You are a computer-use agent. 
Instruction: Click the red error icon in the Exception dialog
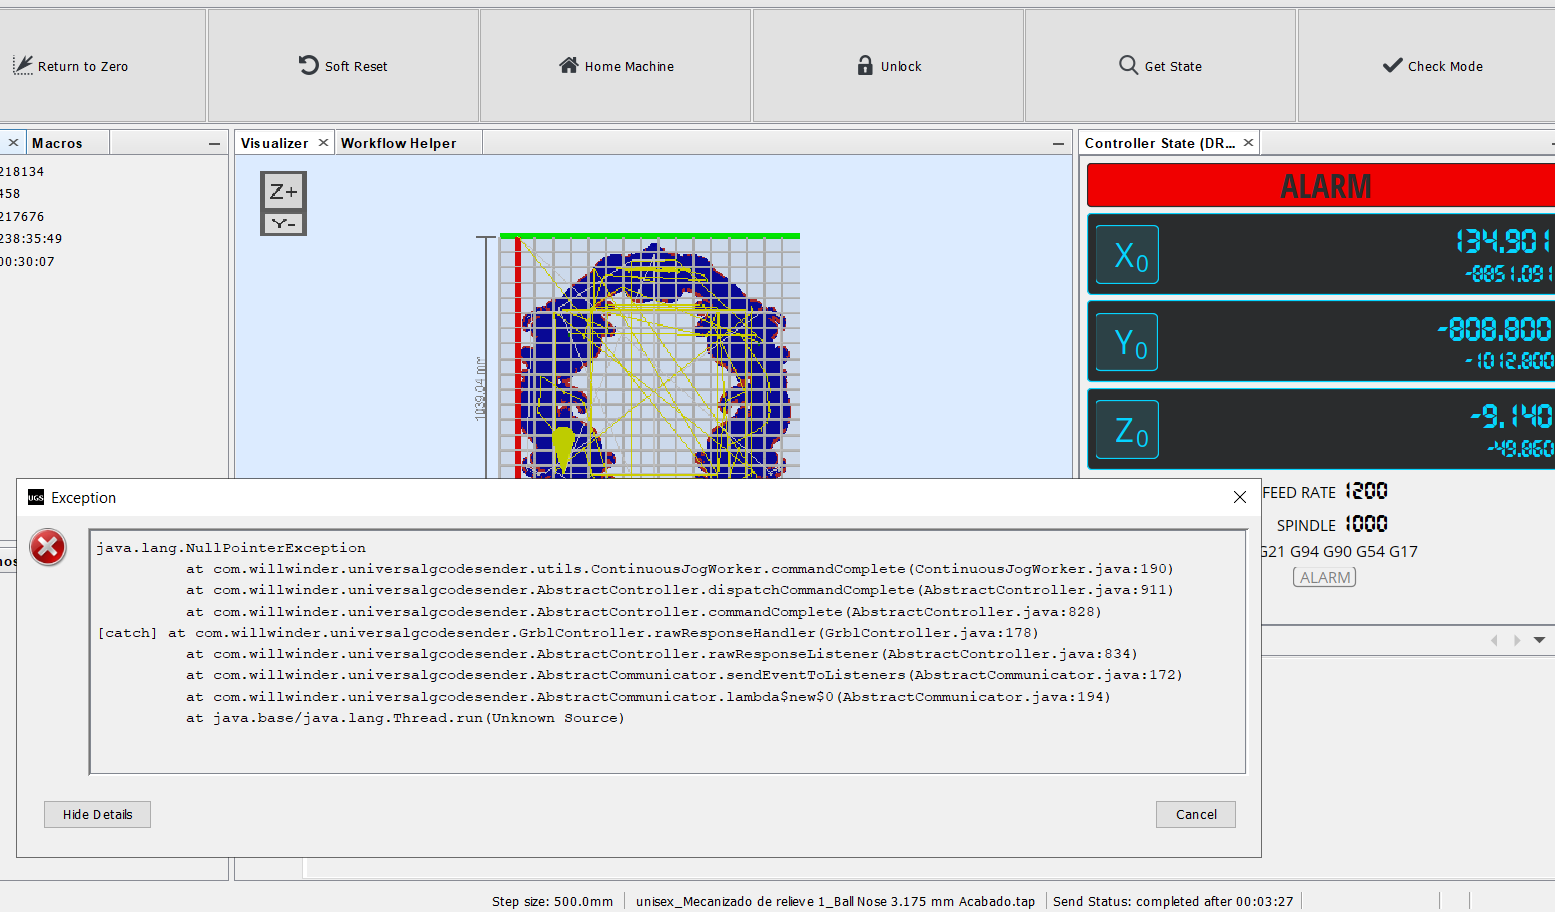click(x=47, y=547)
